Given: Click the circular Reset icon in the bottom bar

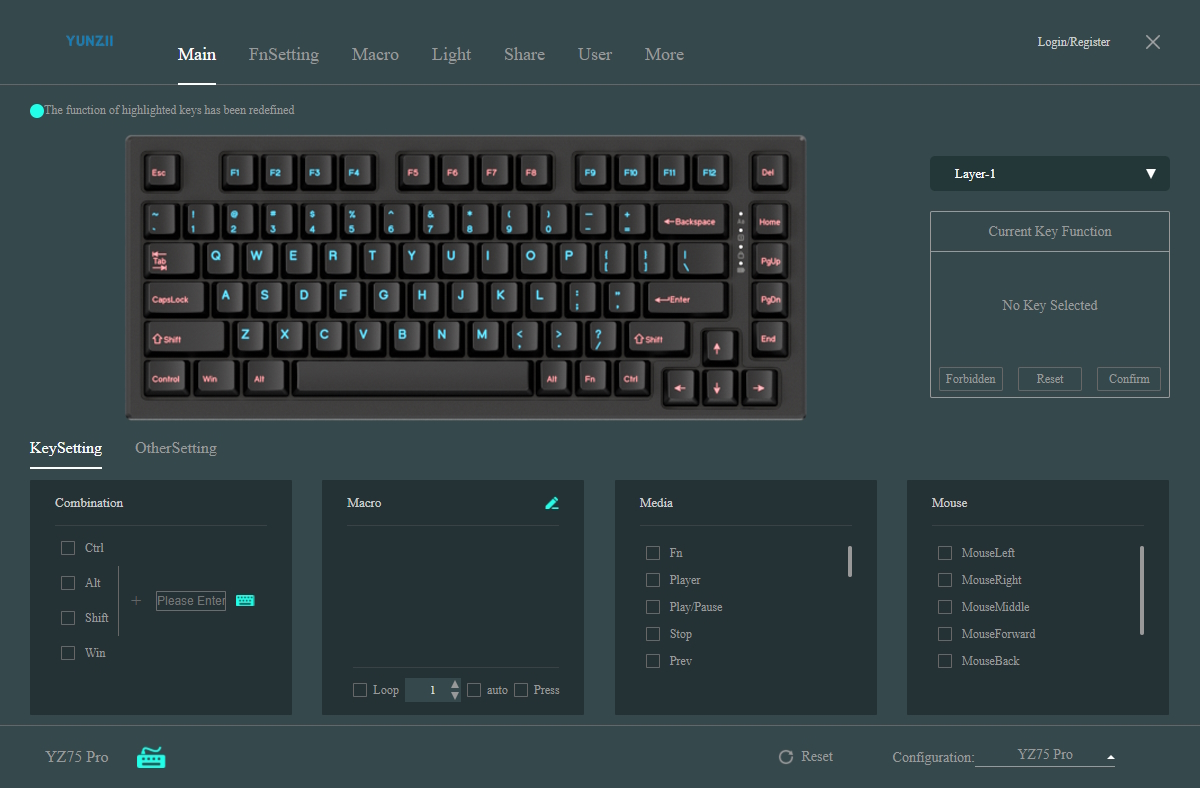Looking at the screenshot, I should (786, 757).
